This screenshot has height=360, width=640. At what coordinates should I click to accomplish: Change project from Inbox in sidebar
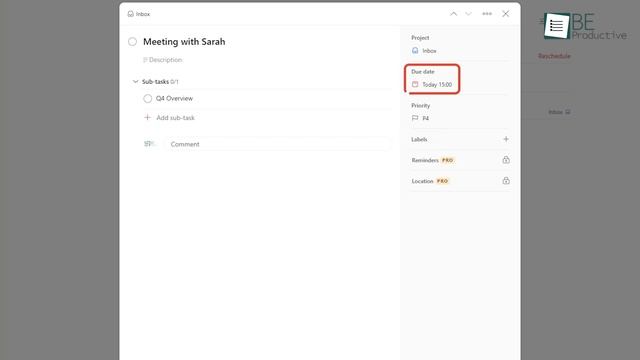click(x=429, y=51)
